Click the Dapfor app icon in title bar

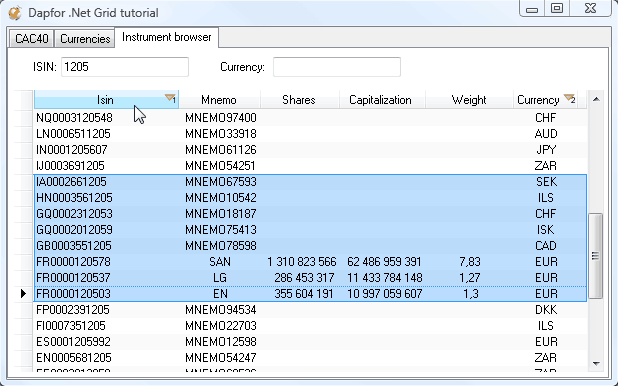15,13
